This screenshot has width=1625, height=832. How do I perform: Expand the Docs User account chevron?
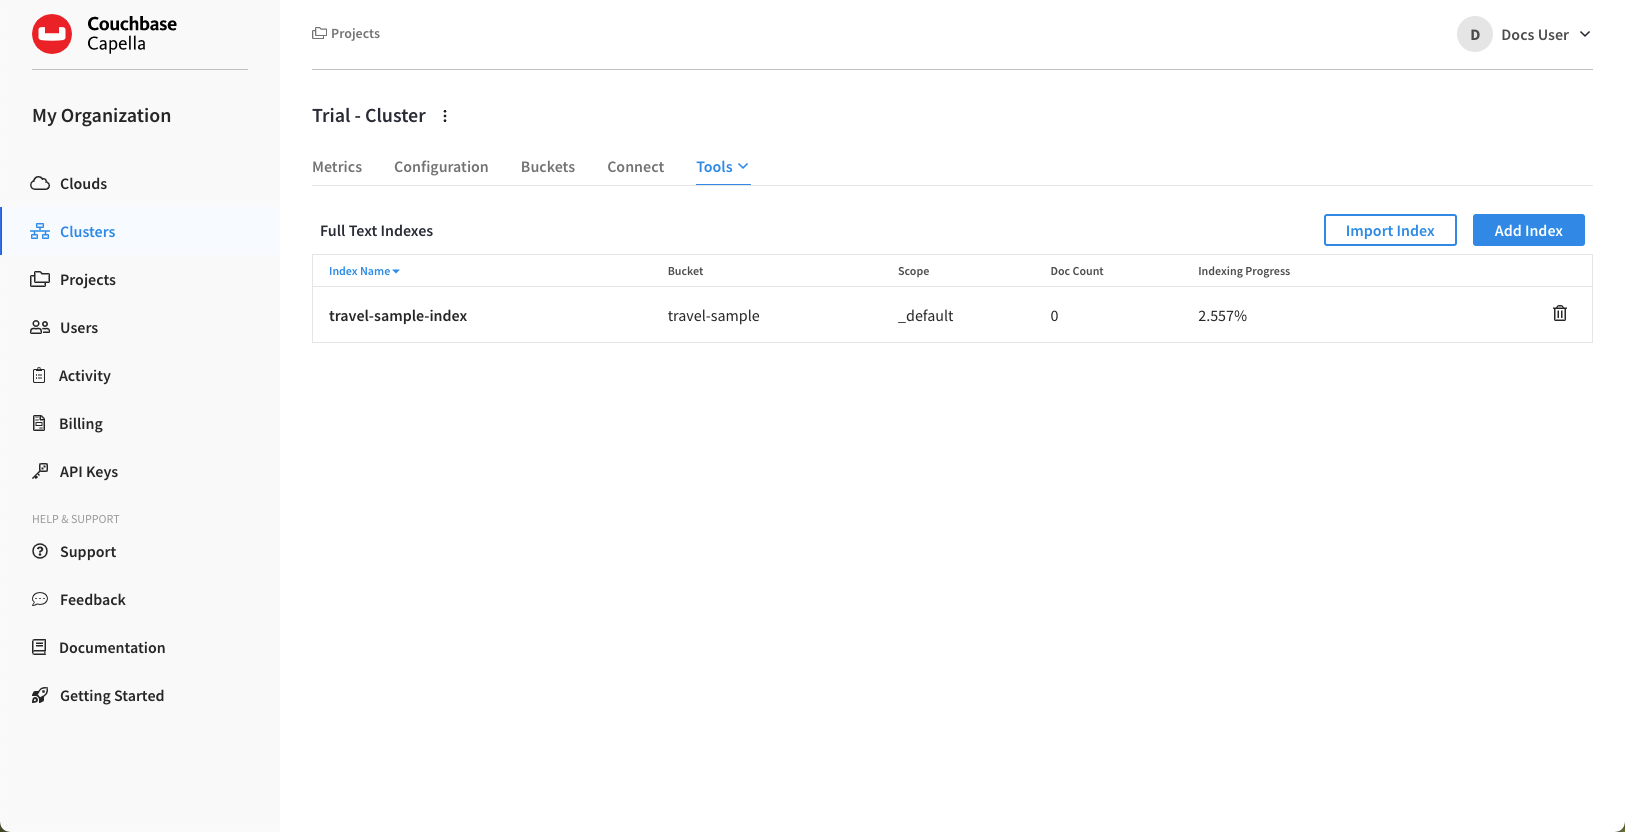[1585, 34]
